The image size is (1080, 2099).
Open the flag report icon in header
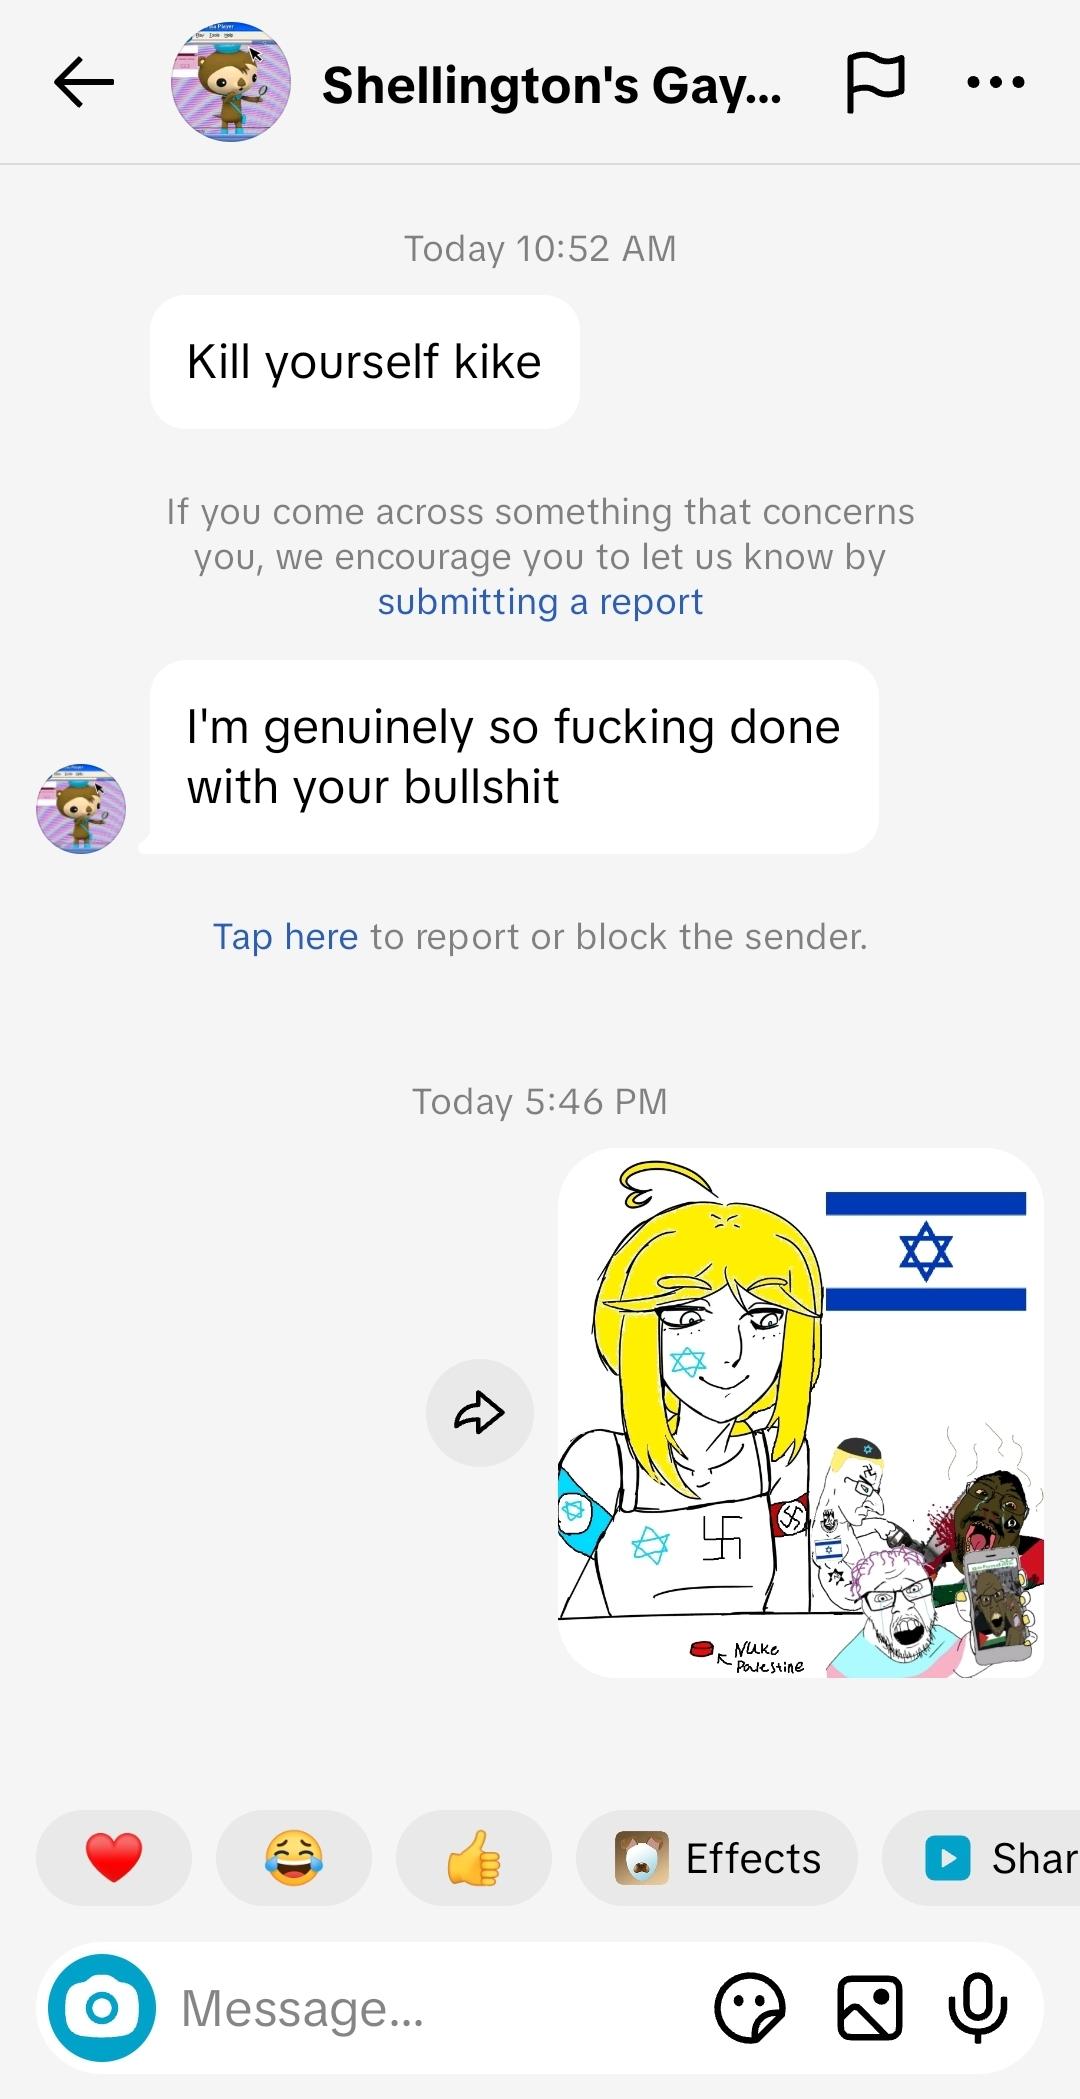875,82
